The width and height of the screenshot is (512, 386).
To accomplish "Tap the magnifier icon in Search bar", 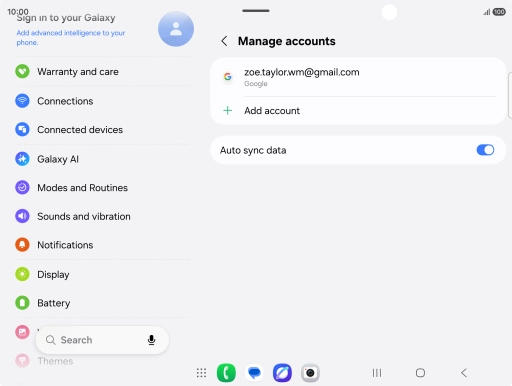I will point(51,340).
